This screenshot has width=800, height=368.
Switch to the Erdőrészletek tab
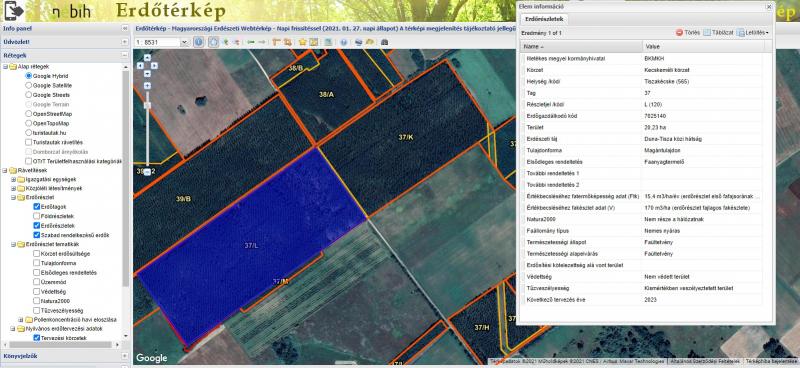(x=543, y=19)
